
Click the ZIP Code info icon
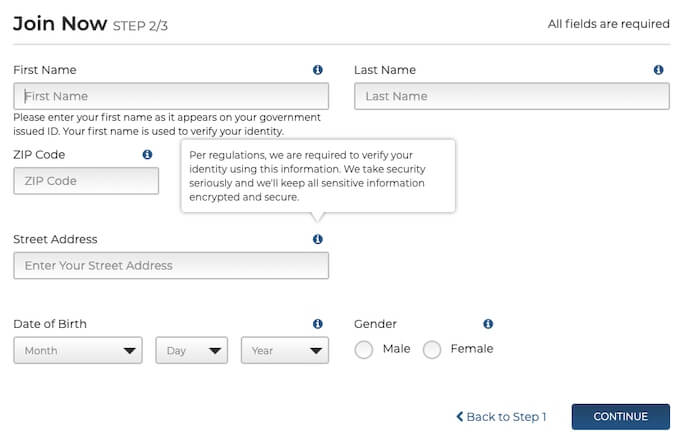coord(147,155)
